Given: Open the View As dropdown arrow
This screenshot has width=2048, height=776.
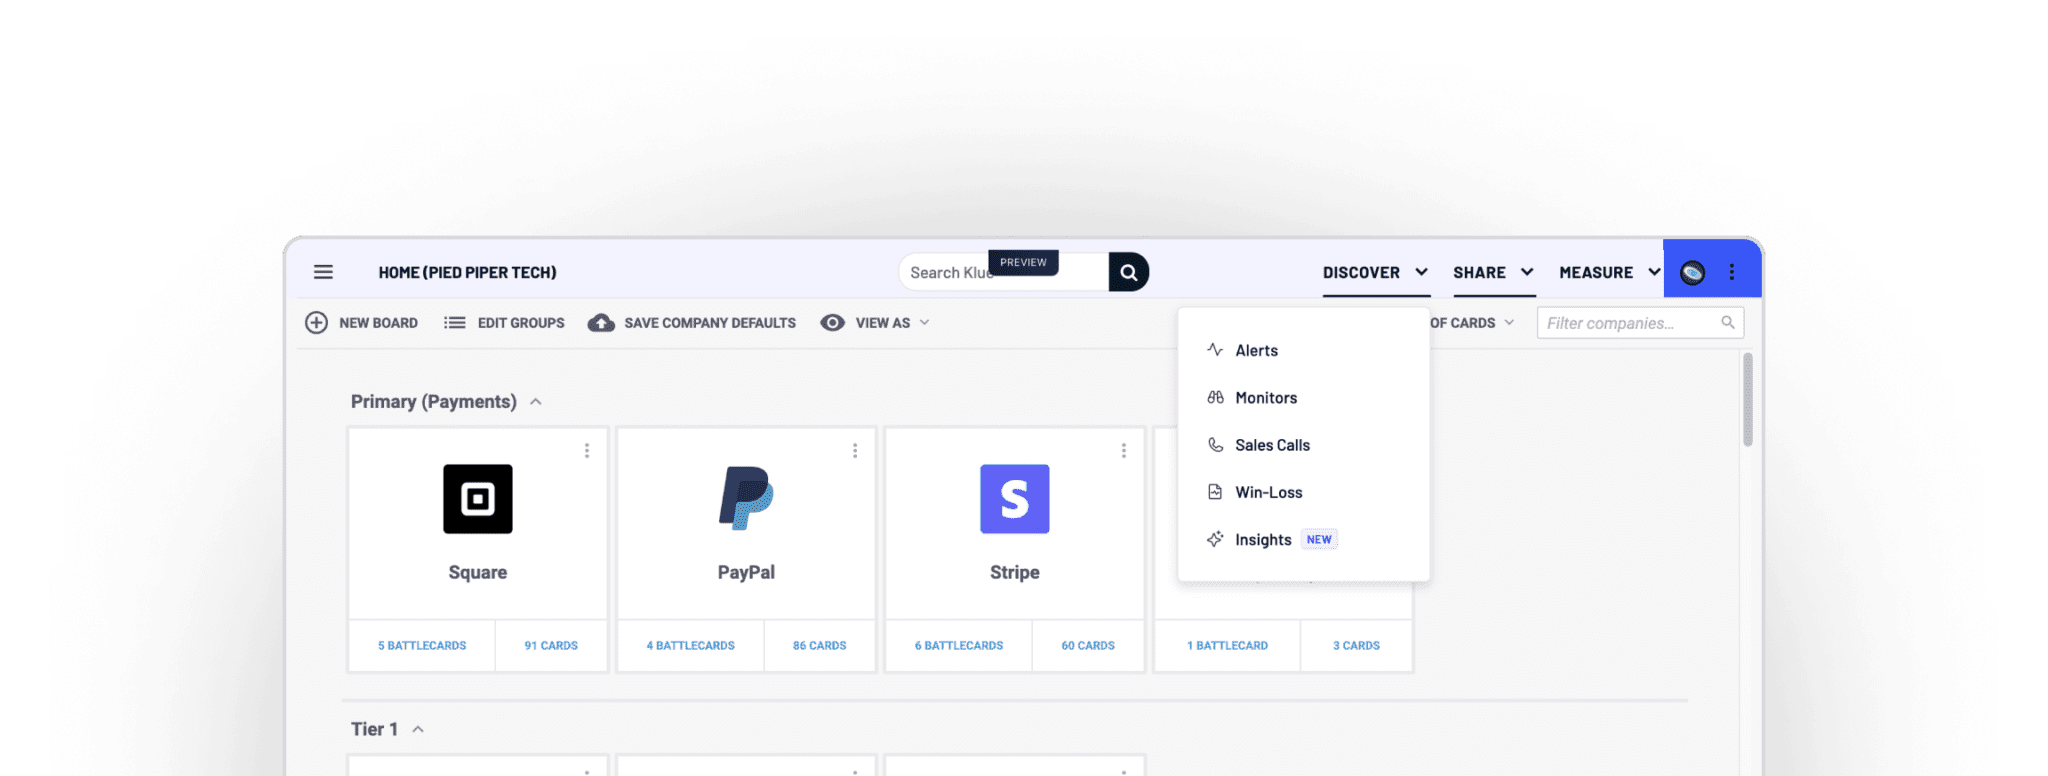Looking at the screenshot, I should (x=925, y=323).
